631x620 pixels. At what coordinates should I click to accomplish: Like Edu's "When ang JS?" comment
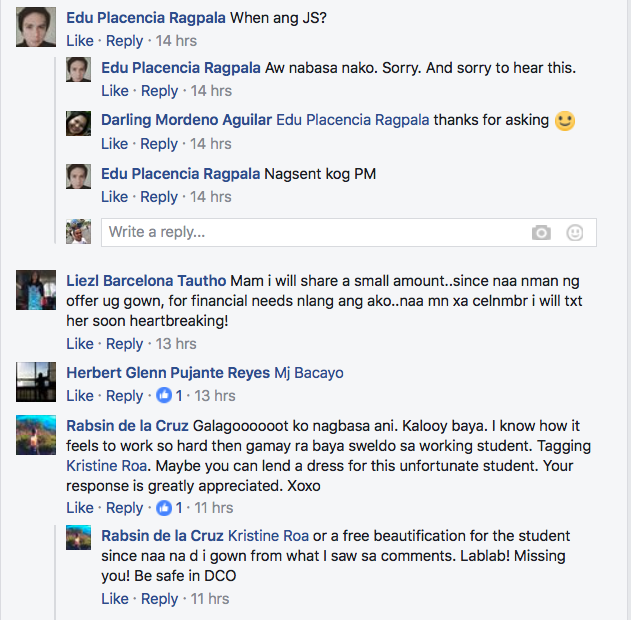tap(79, 41)
